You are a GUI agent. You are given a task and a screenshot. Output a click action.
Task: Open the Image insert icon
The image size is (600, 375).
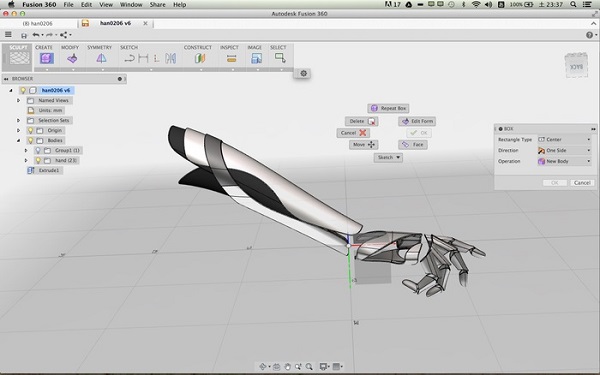click(x=256, y=59)
